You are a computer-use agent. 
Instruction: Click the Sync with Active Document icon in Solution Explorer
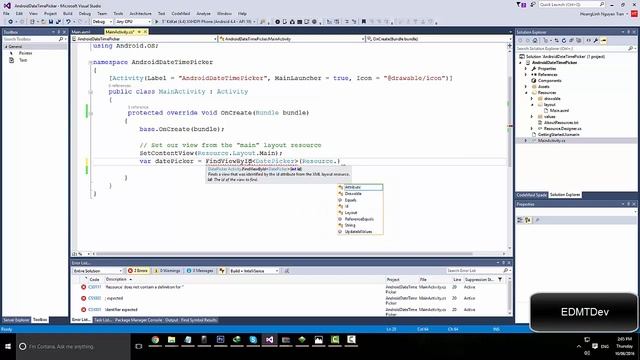click(x=556, y=40)
